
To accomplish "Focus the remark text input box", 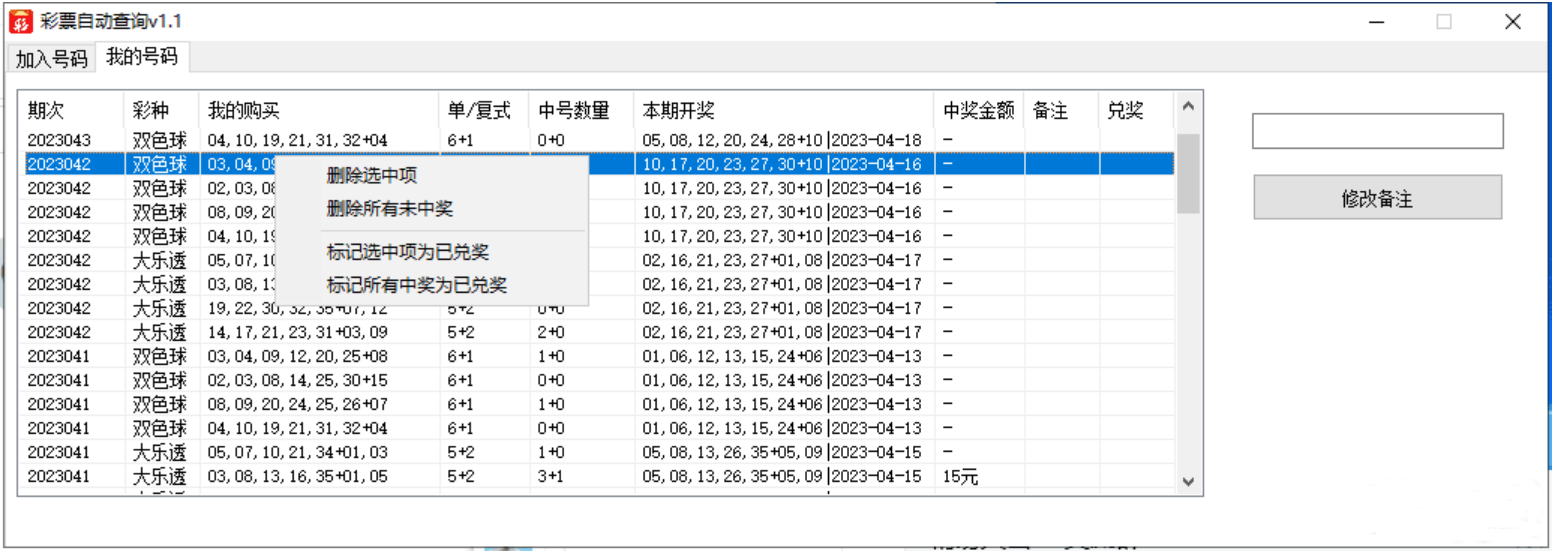I will 1377,131.
